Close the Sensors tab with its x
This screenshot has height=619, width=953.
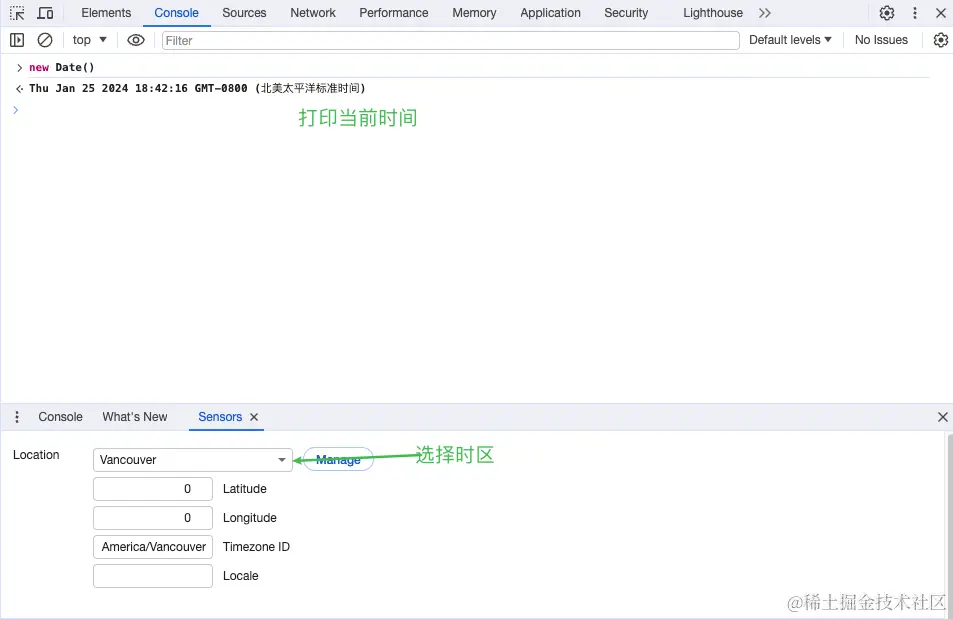click(x=254, y=417)
